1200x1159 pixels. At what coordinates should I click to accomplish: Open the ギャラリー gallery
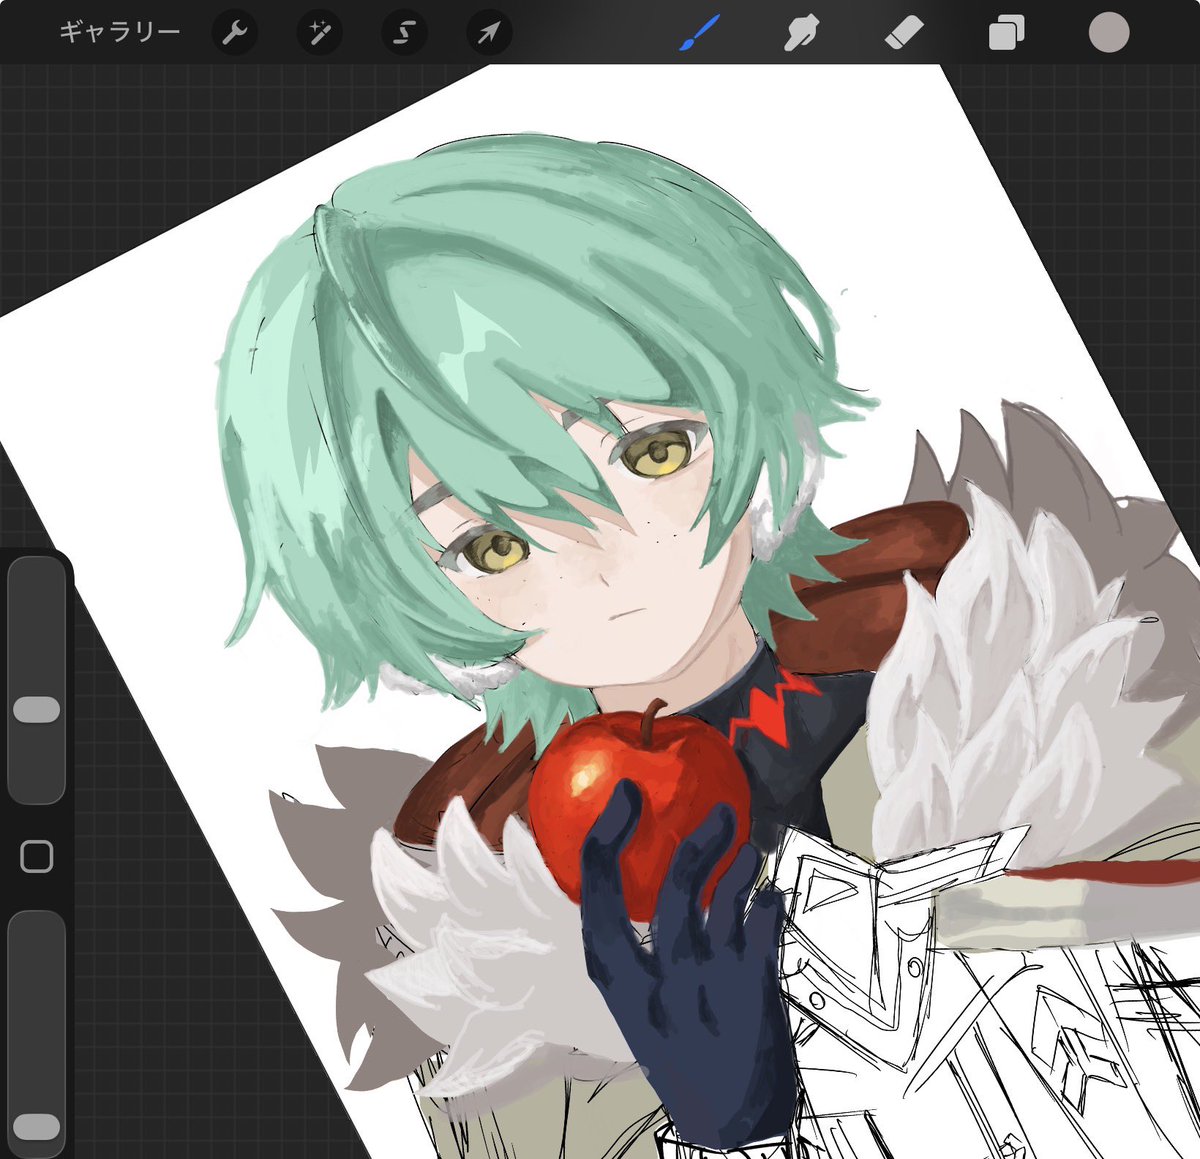click(119, 33)
